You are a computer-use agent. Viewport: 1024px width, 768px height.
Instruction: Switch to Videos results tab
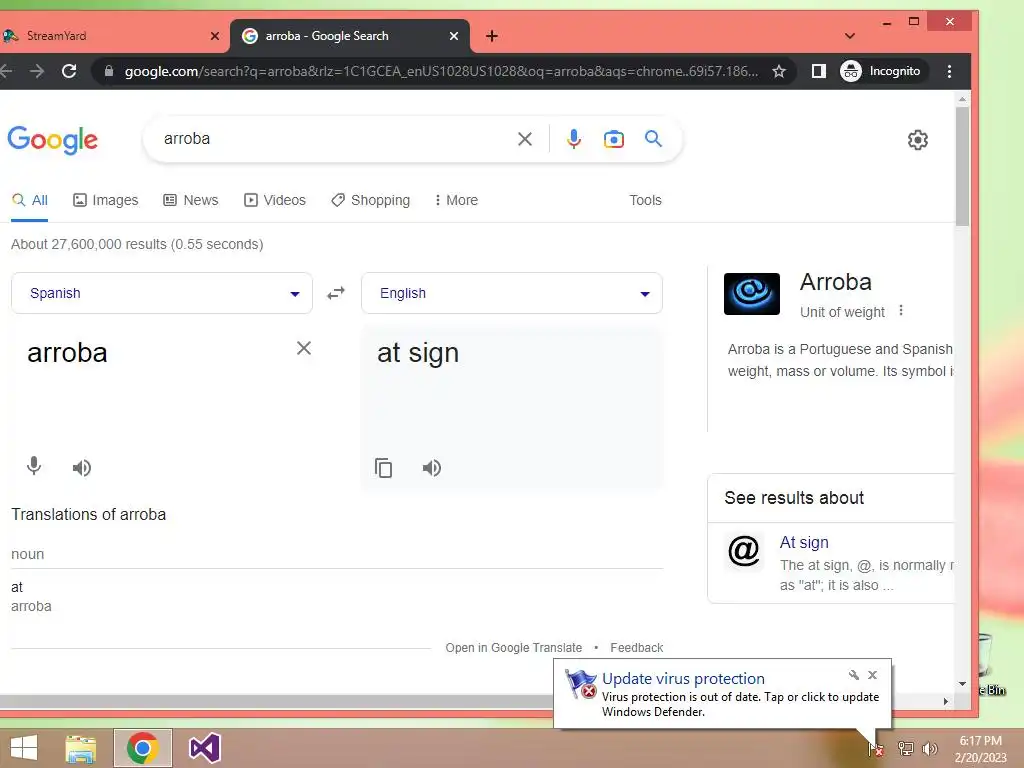click(x=275, y=200)
